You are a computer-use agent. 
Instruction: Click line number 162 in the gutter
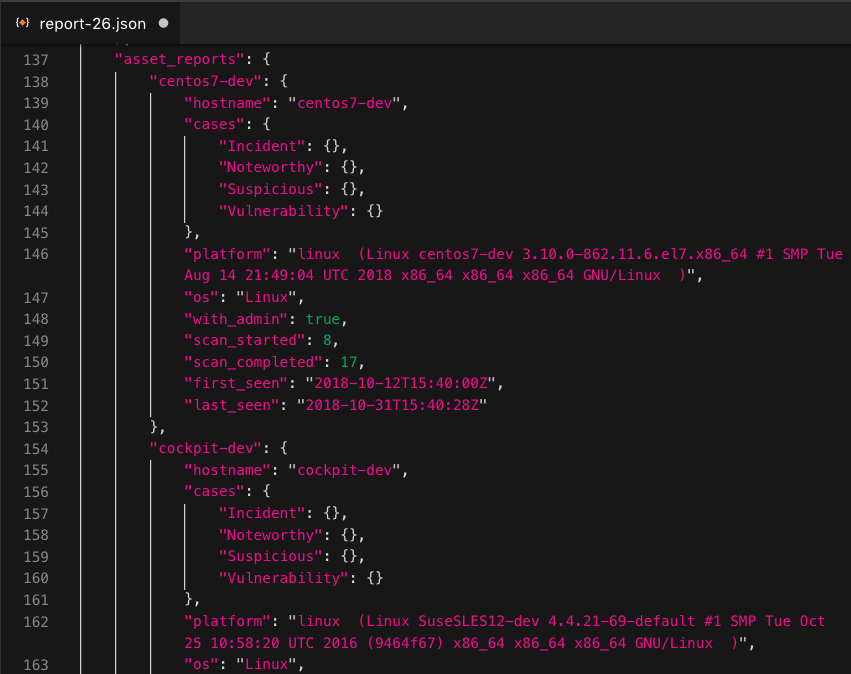[x=33, y=621]
